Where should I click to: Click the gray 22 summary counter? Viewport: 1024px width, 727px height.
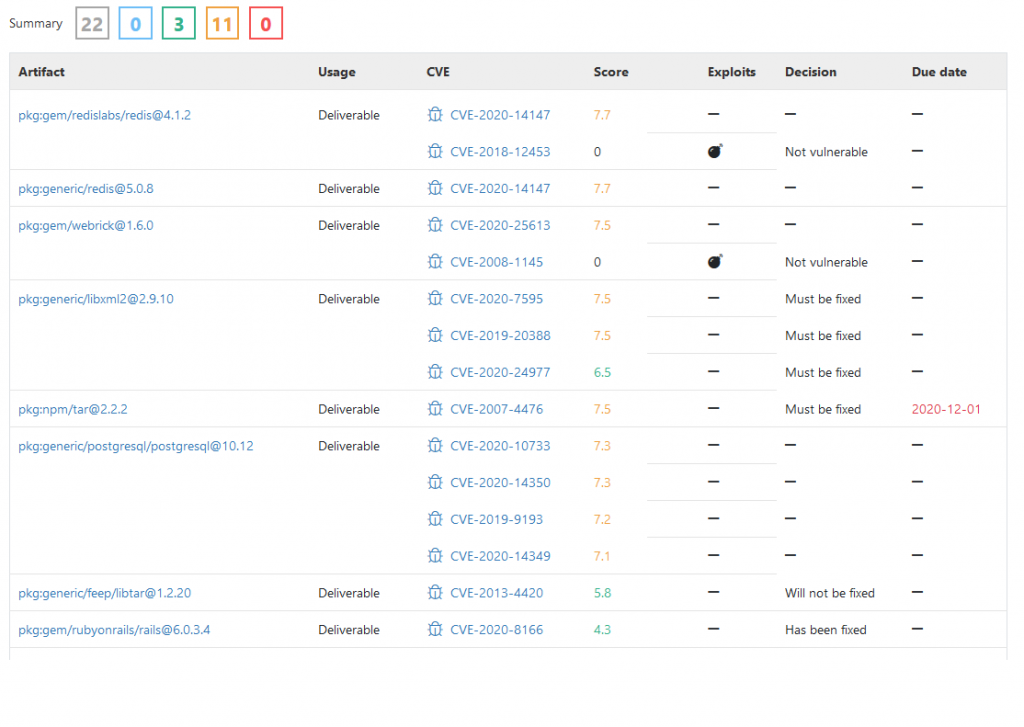pyautogui.click(x=92, y=23)
